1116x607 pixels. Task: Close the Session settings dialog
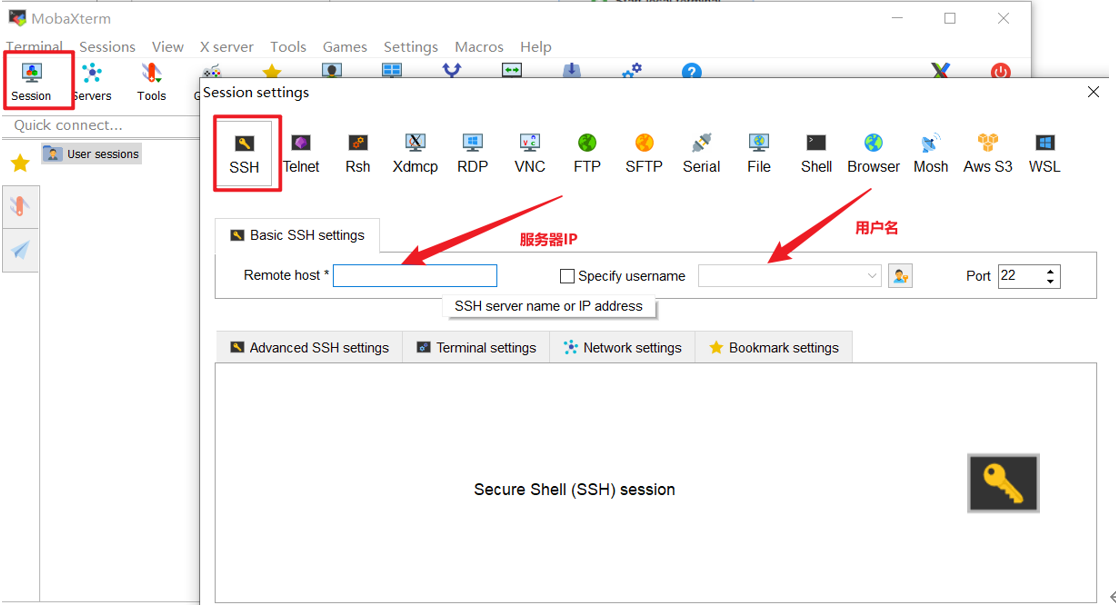pyautogui.click(x=1093, y=92)
